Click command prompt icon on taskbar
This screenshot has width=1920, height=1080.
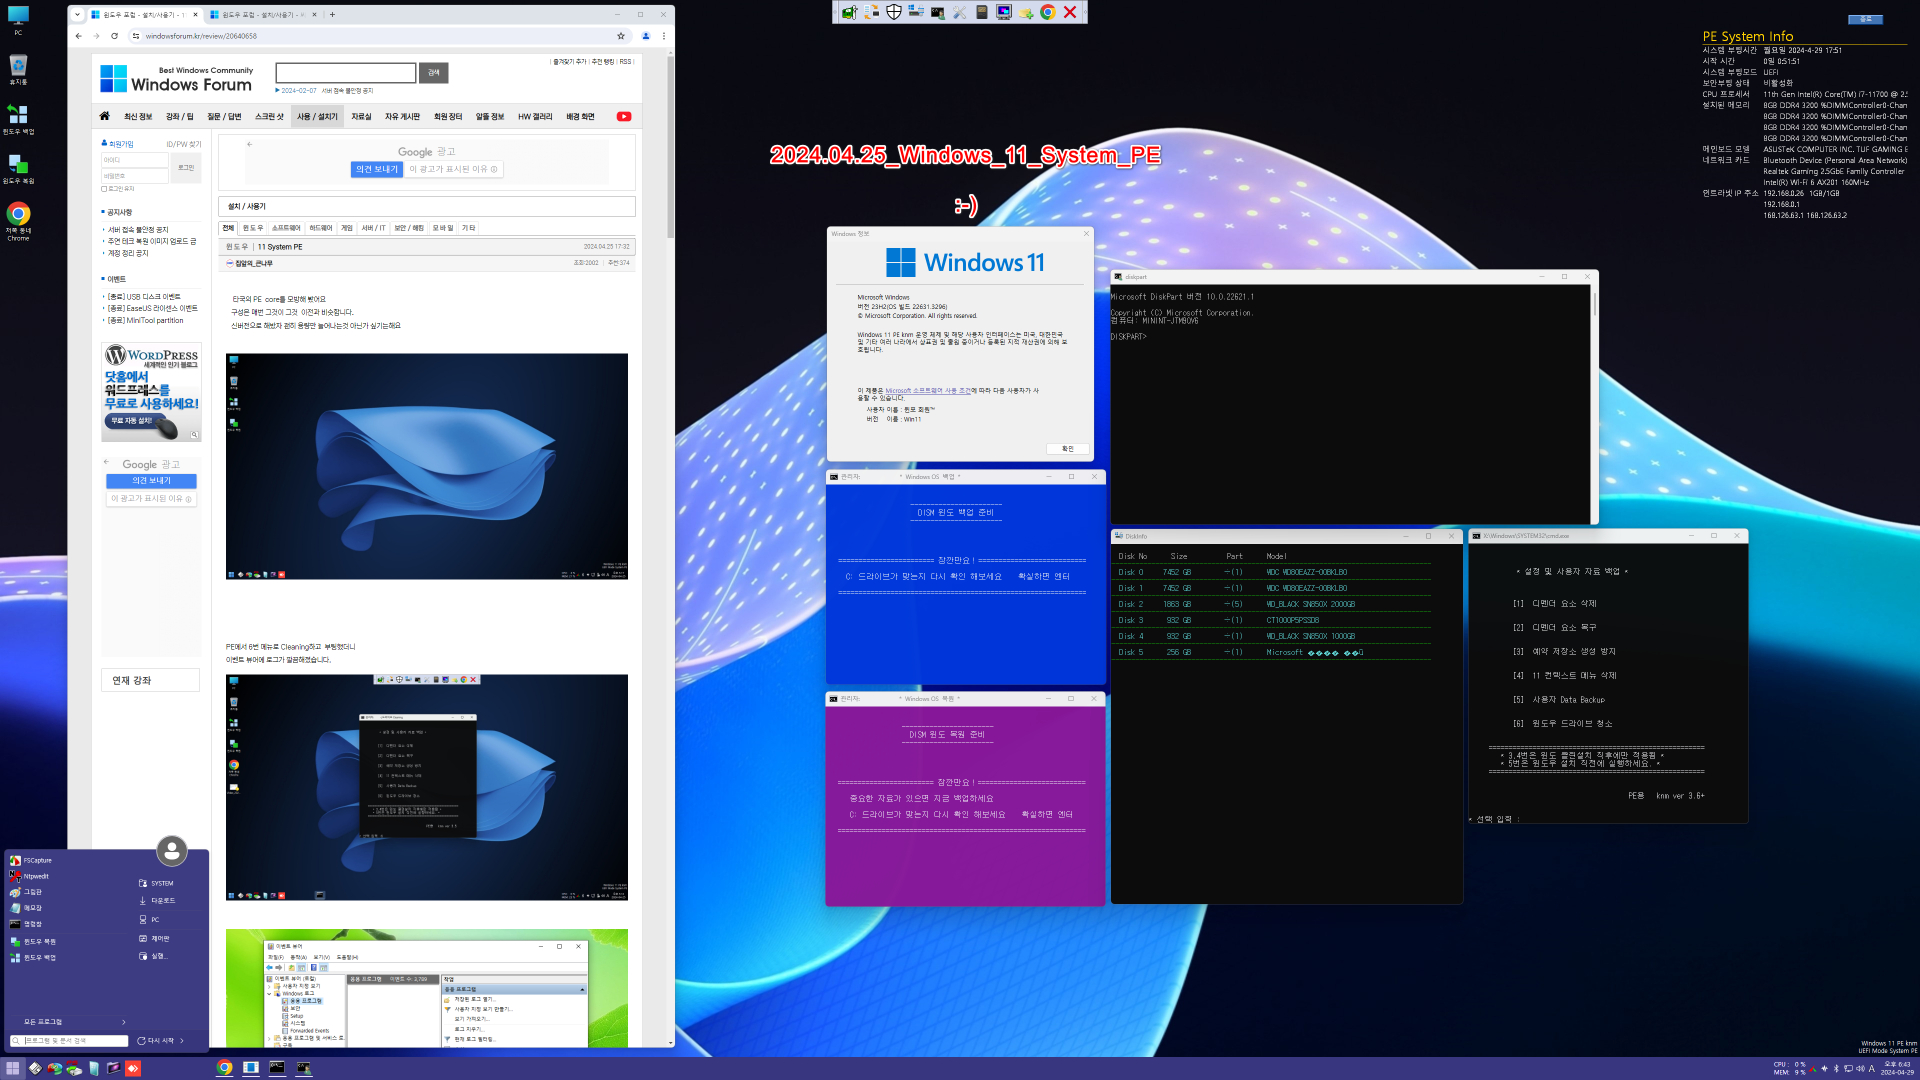pos(277,1068)
